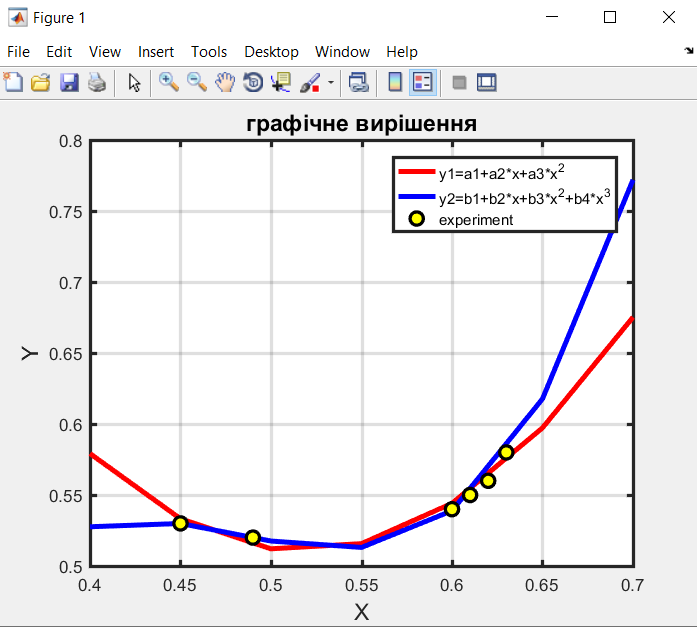Open the Desktop menu
This screenshot has width=697, height=627.
271,52
